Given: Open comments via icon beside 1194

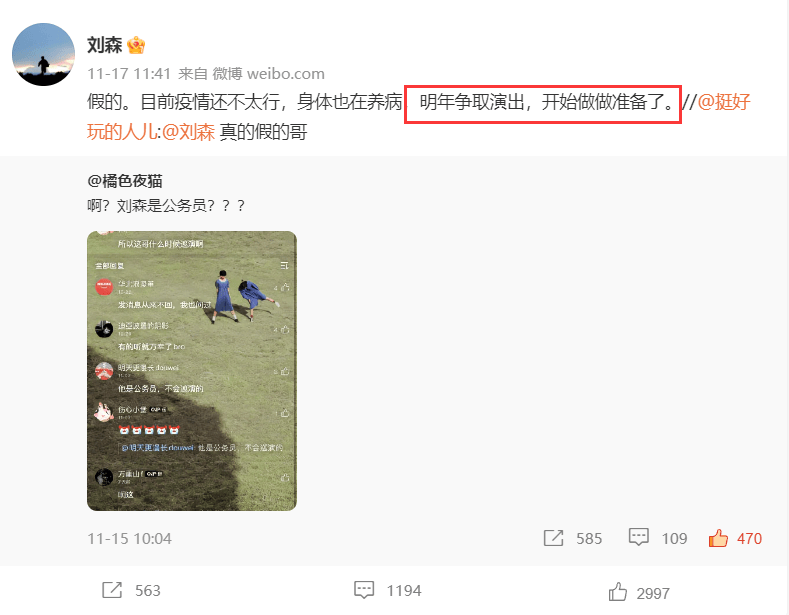Looking at the screenshot, I should coord(364,590).
